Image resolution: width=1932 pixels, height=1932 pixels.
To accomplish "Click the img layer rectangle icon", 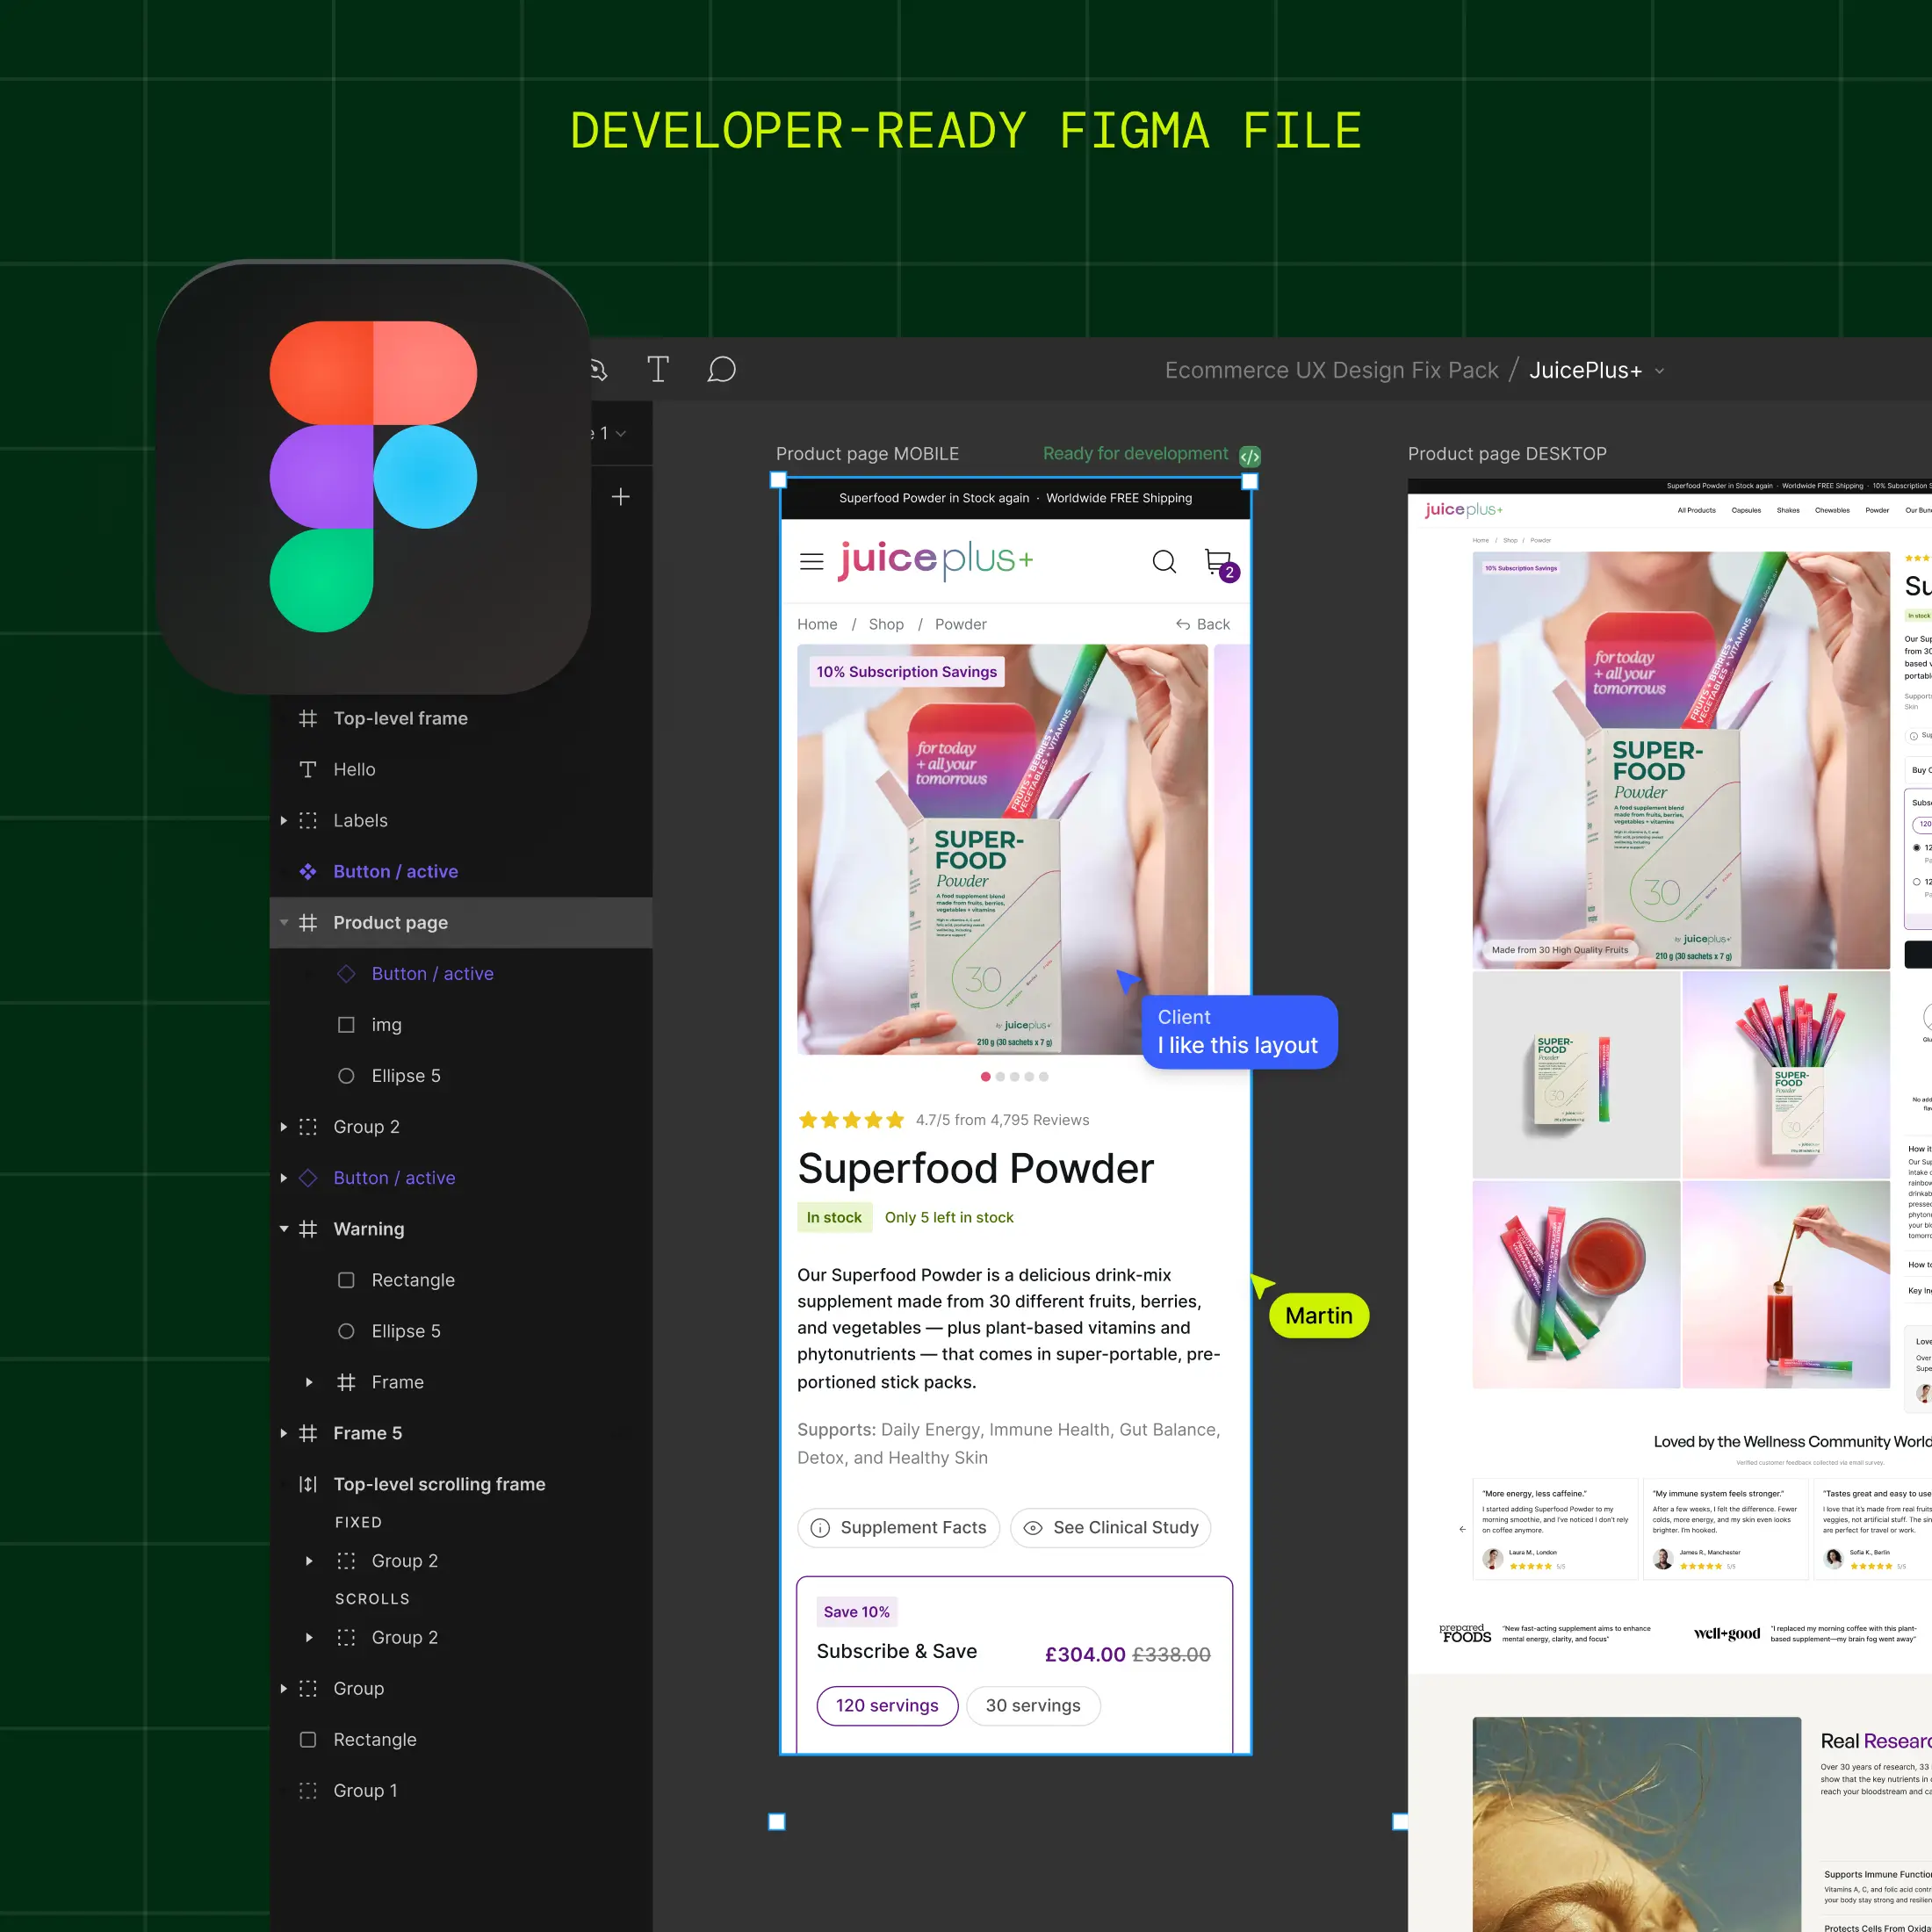I will tap(346, 1024).
